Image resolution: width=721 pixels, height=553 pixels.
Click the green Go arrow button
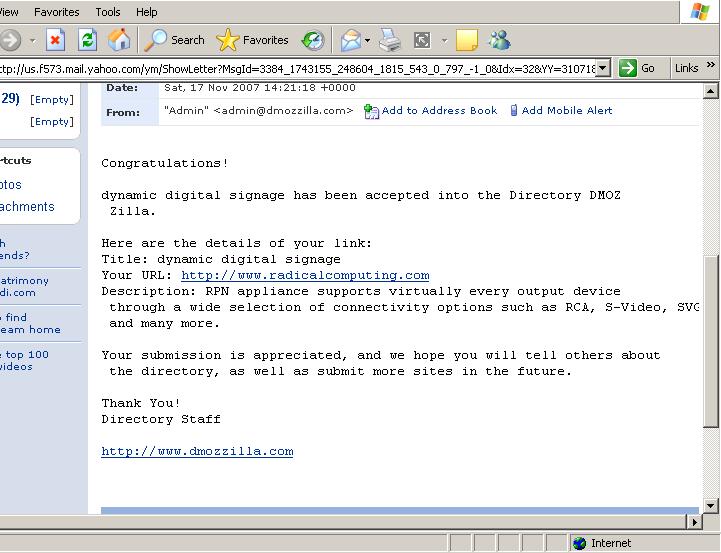[628, 68]
